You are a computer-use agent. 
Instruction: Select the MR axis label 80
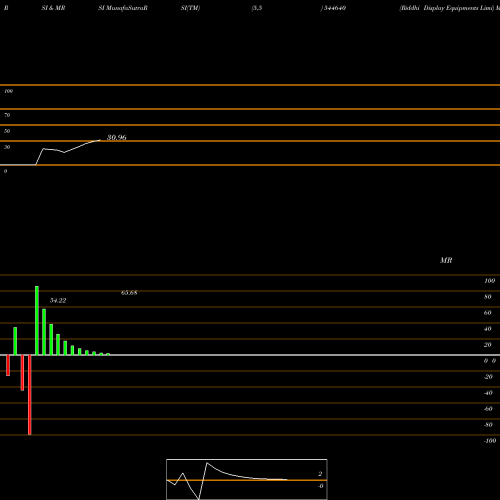[x=488, y=297]
